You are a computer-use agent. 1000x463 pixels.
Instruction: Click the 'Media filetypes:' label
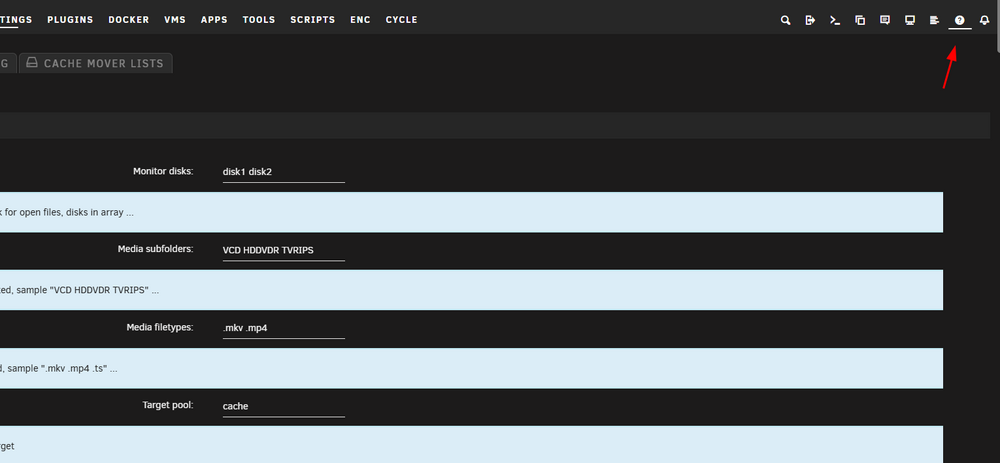click(x=159, y=327)
